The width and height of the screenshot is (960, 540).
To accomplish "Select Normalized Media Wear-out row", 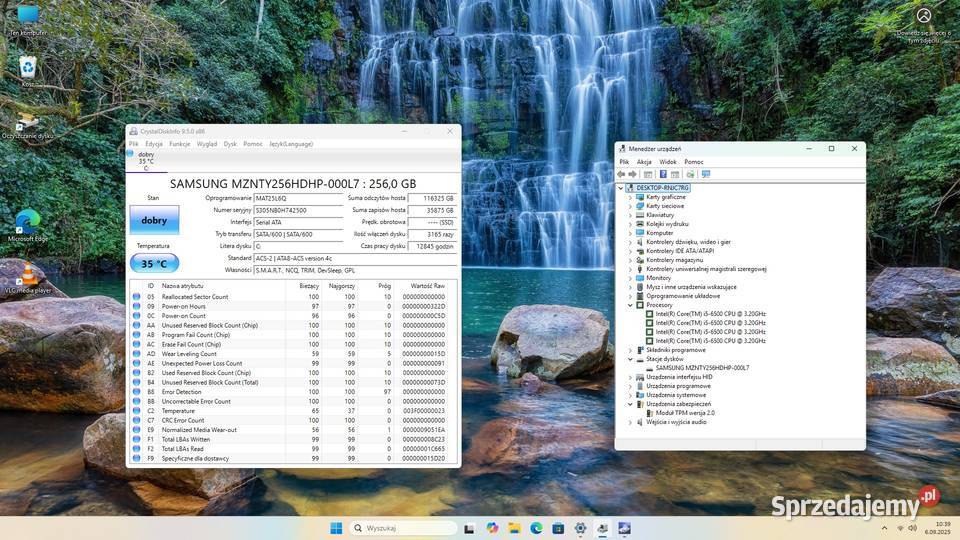I will (293, 430).
